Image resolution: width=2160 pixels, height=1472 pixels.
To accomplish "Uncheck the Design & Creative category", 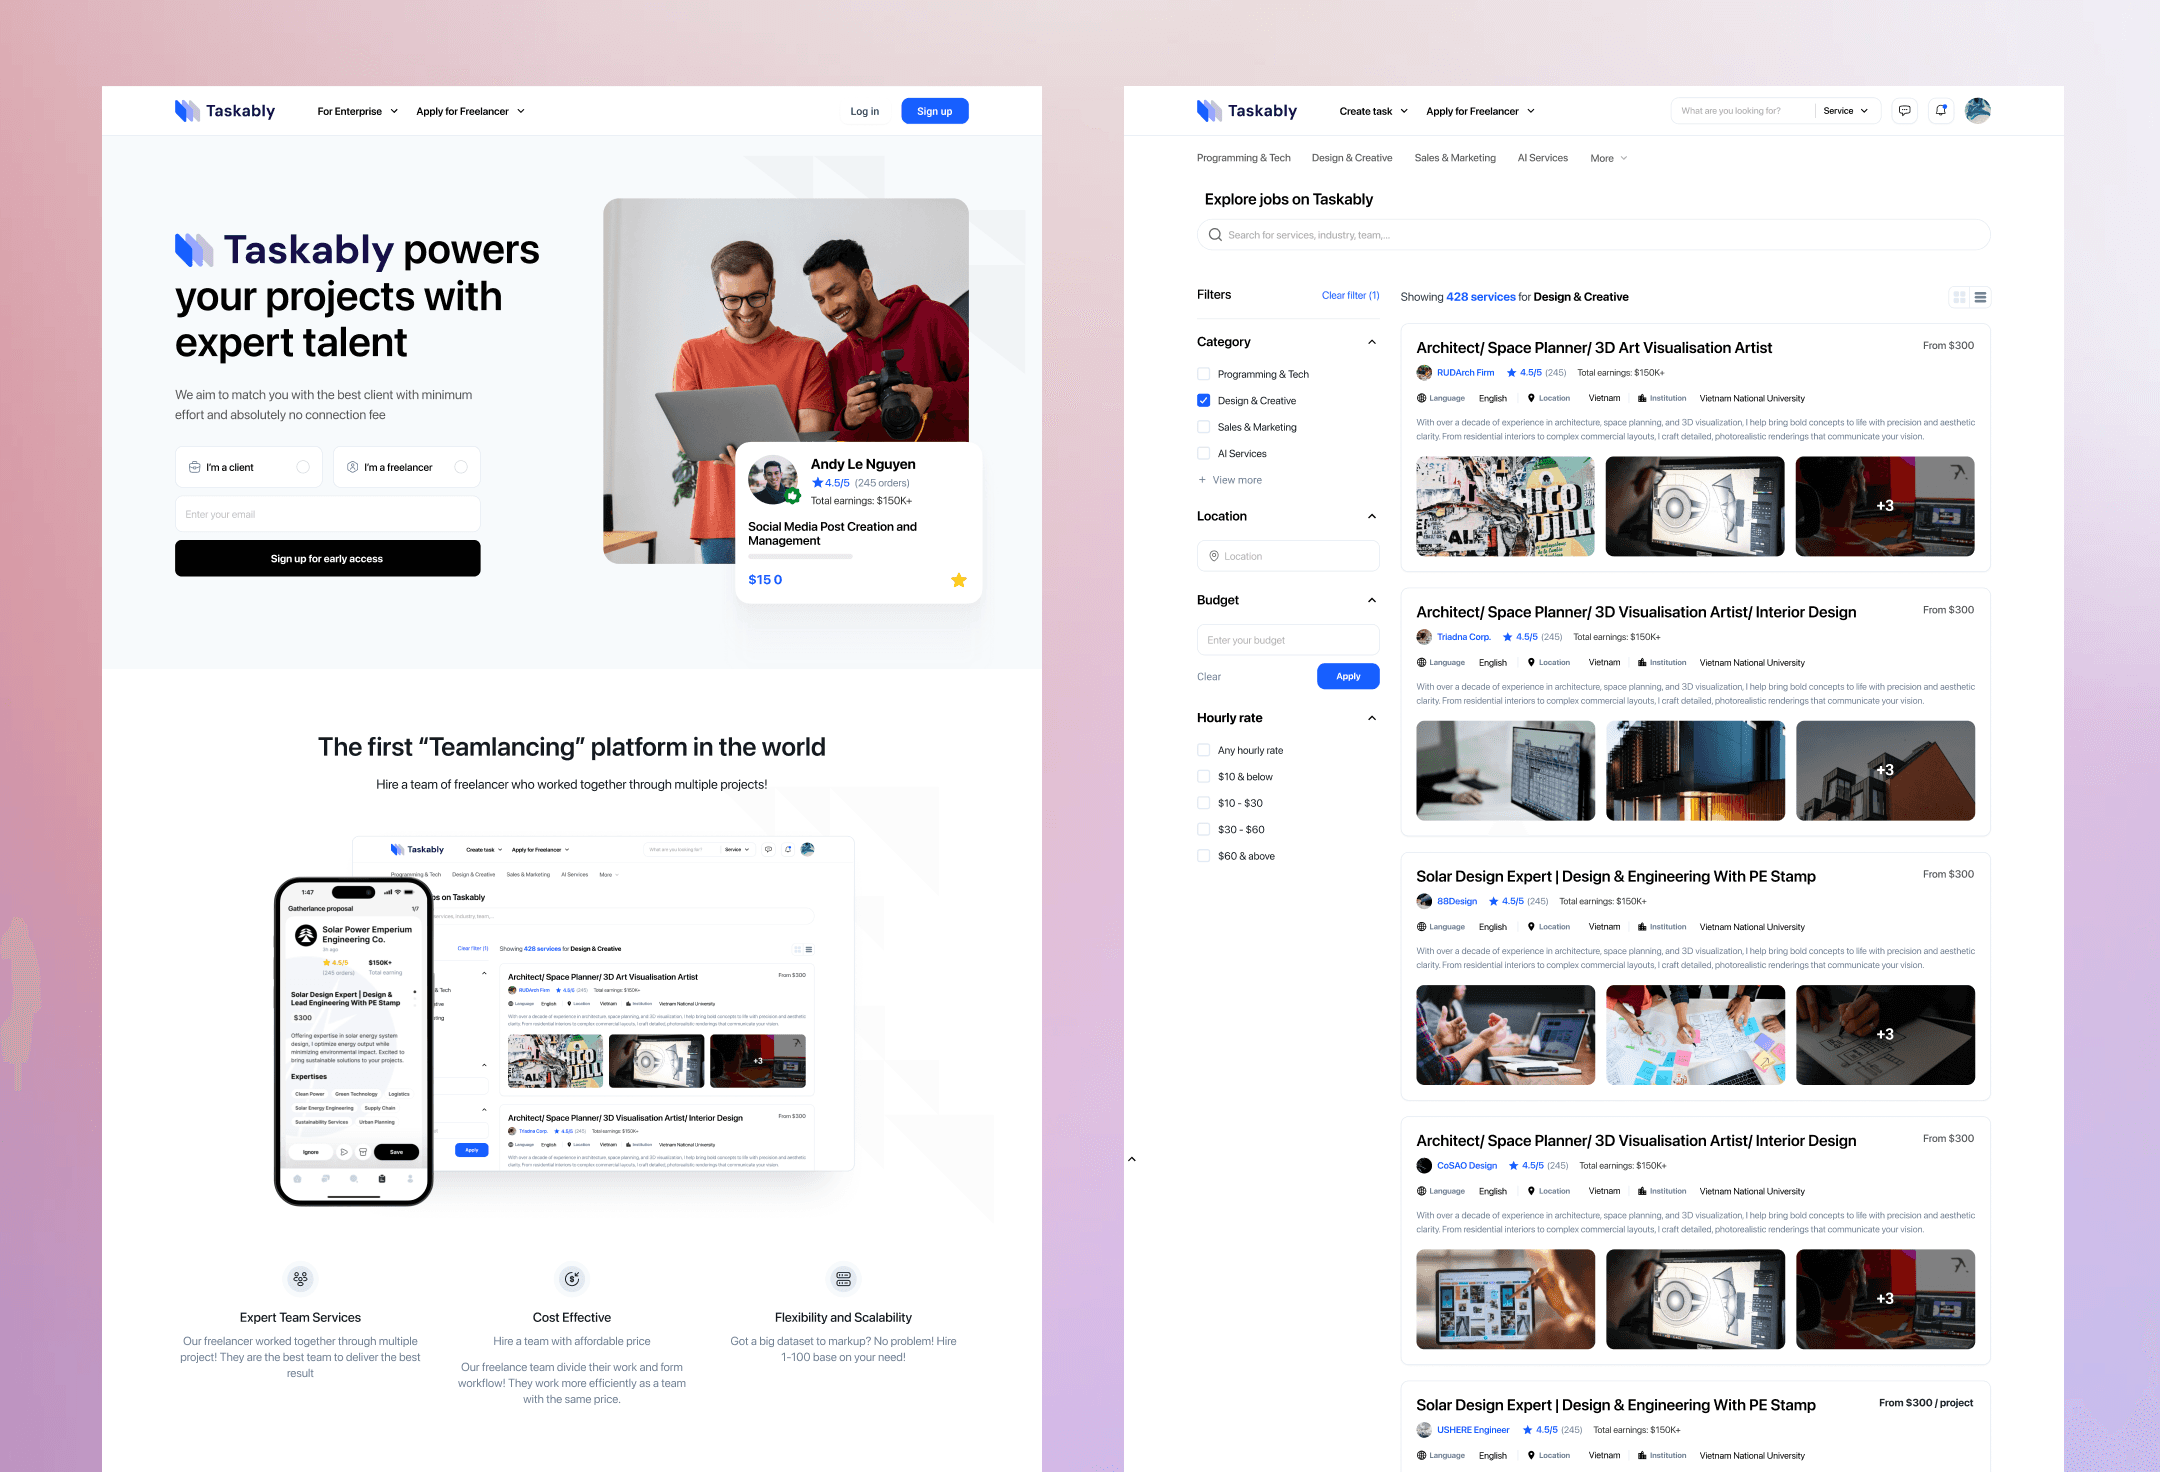I will pos(1204,400).
